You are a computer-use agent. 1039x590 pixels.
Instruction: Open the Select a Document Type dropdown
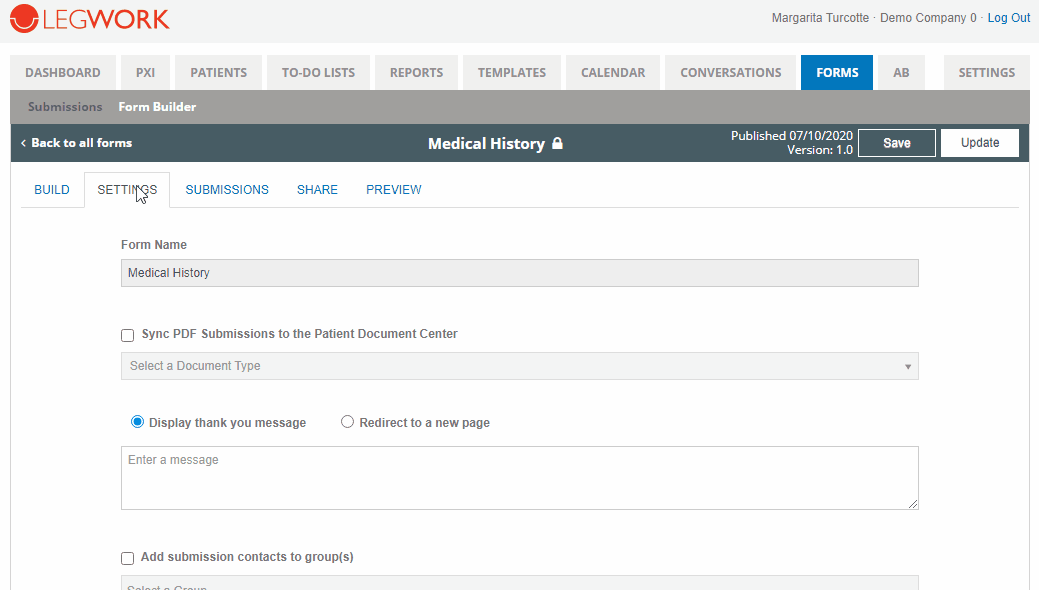519,366
